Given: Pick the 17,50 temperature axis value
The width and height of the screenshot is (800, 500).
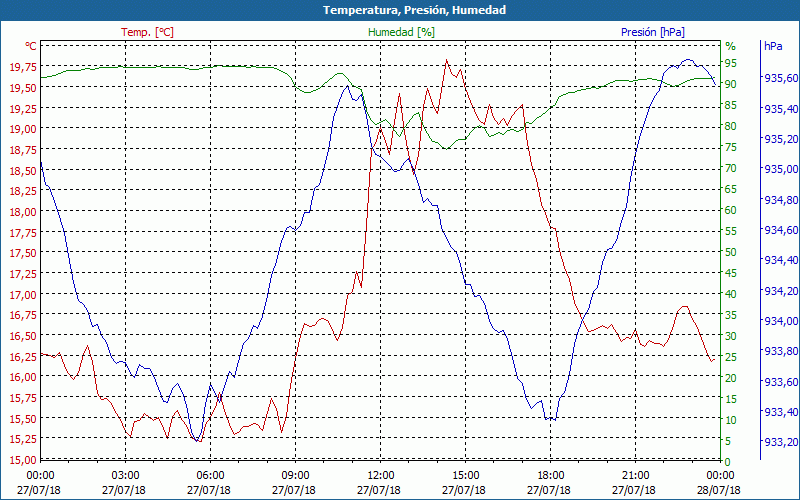Looking at the screenshot, I should point(23,253).
